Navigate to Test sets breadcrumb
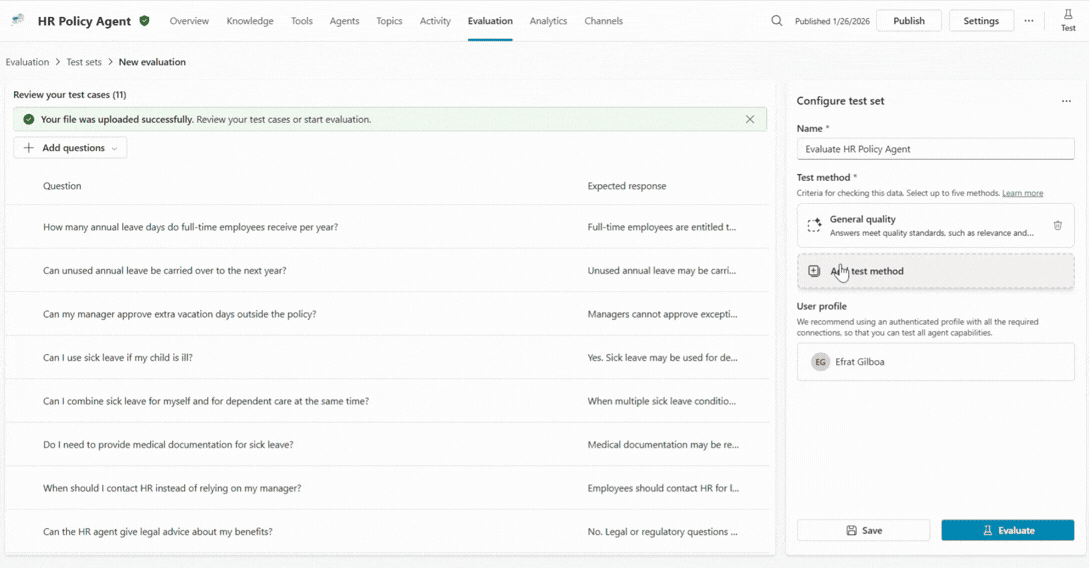The image size is (1089, 568). [84, 62]
